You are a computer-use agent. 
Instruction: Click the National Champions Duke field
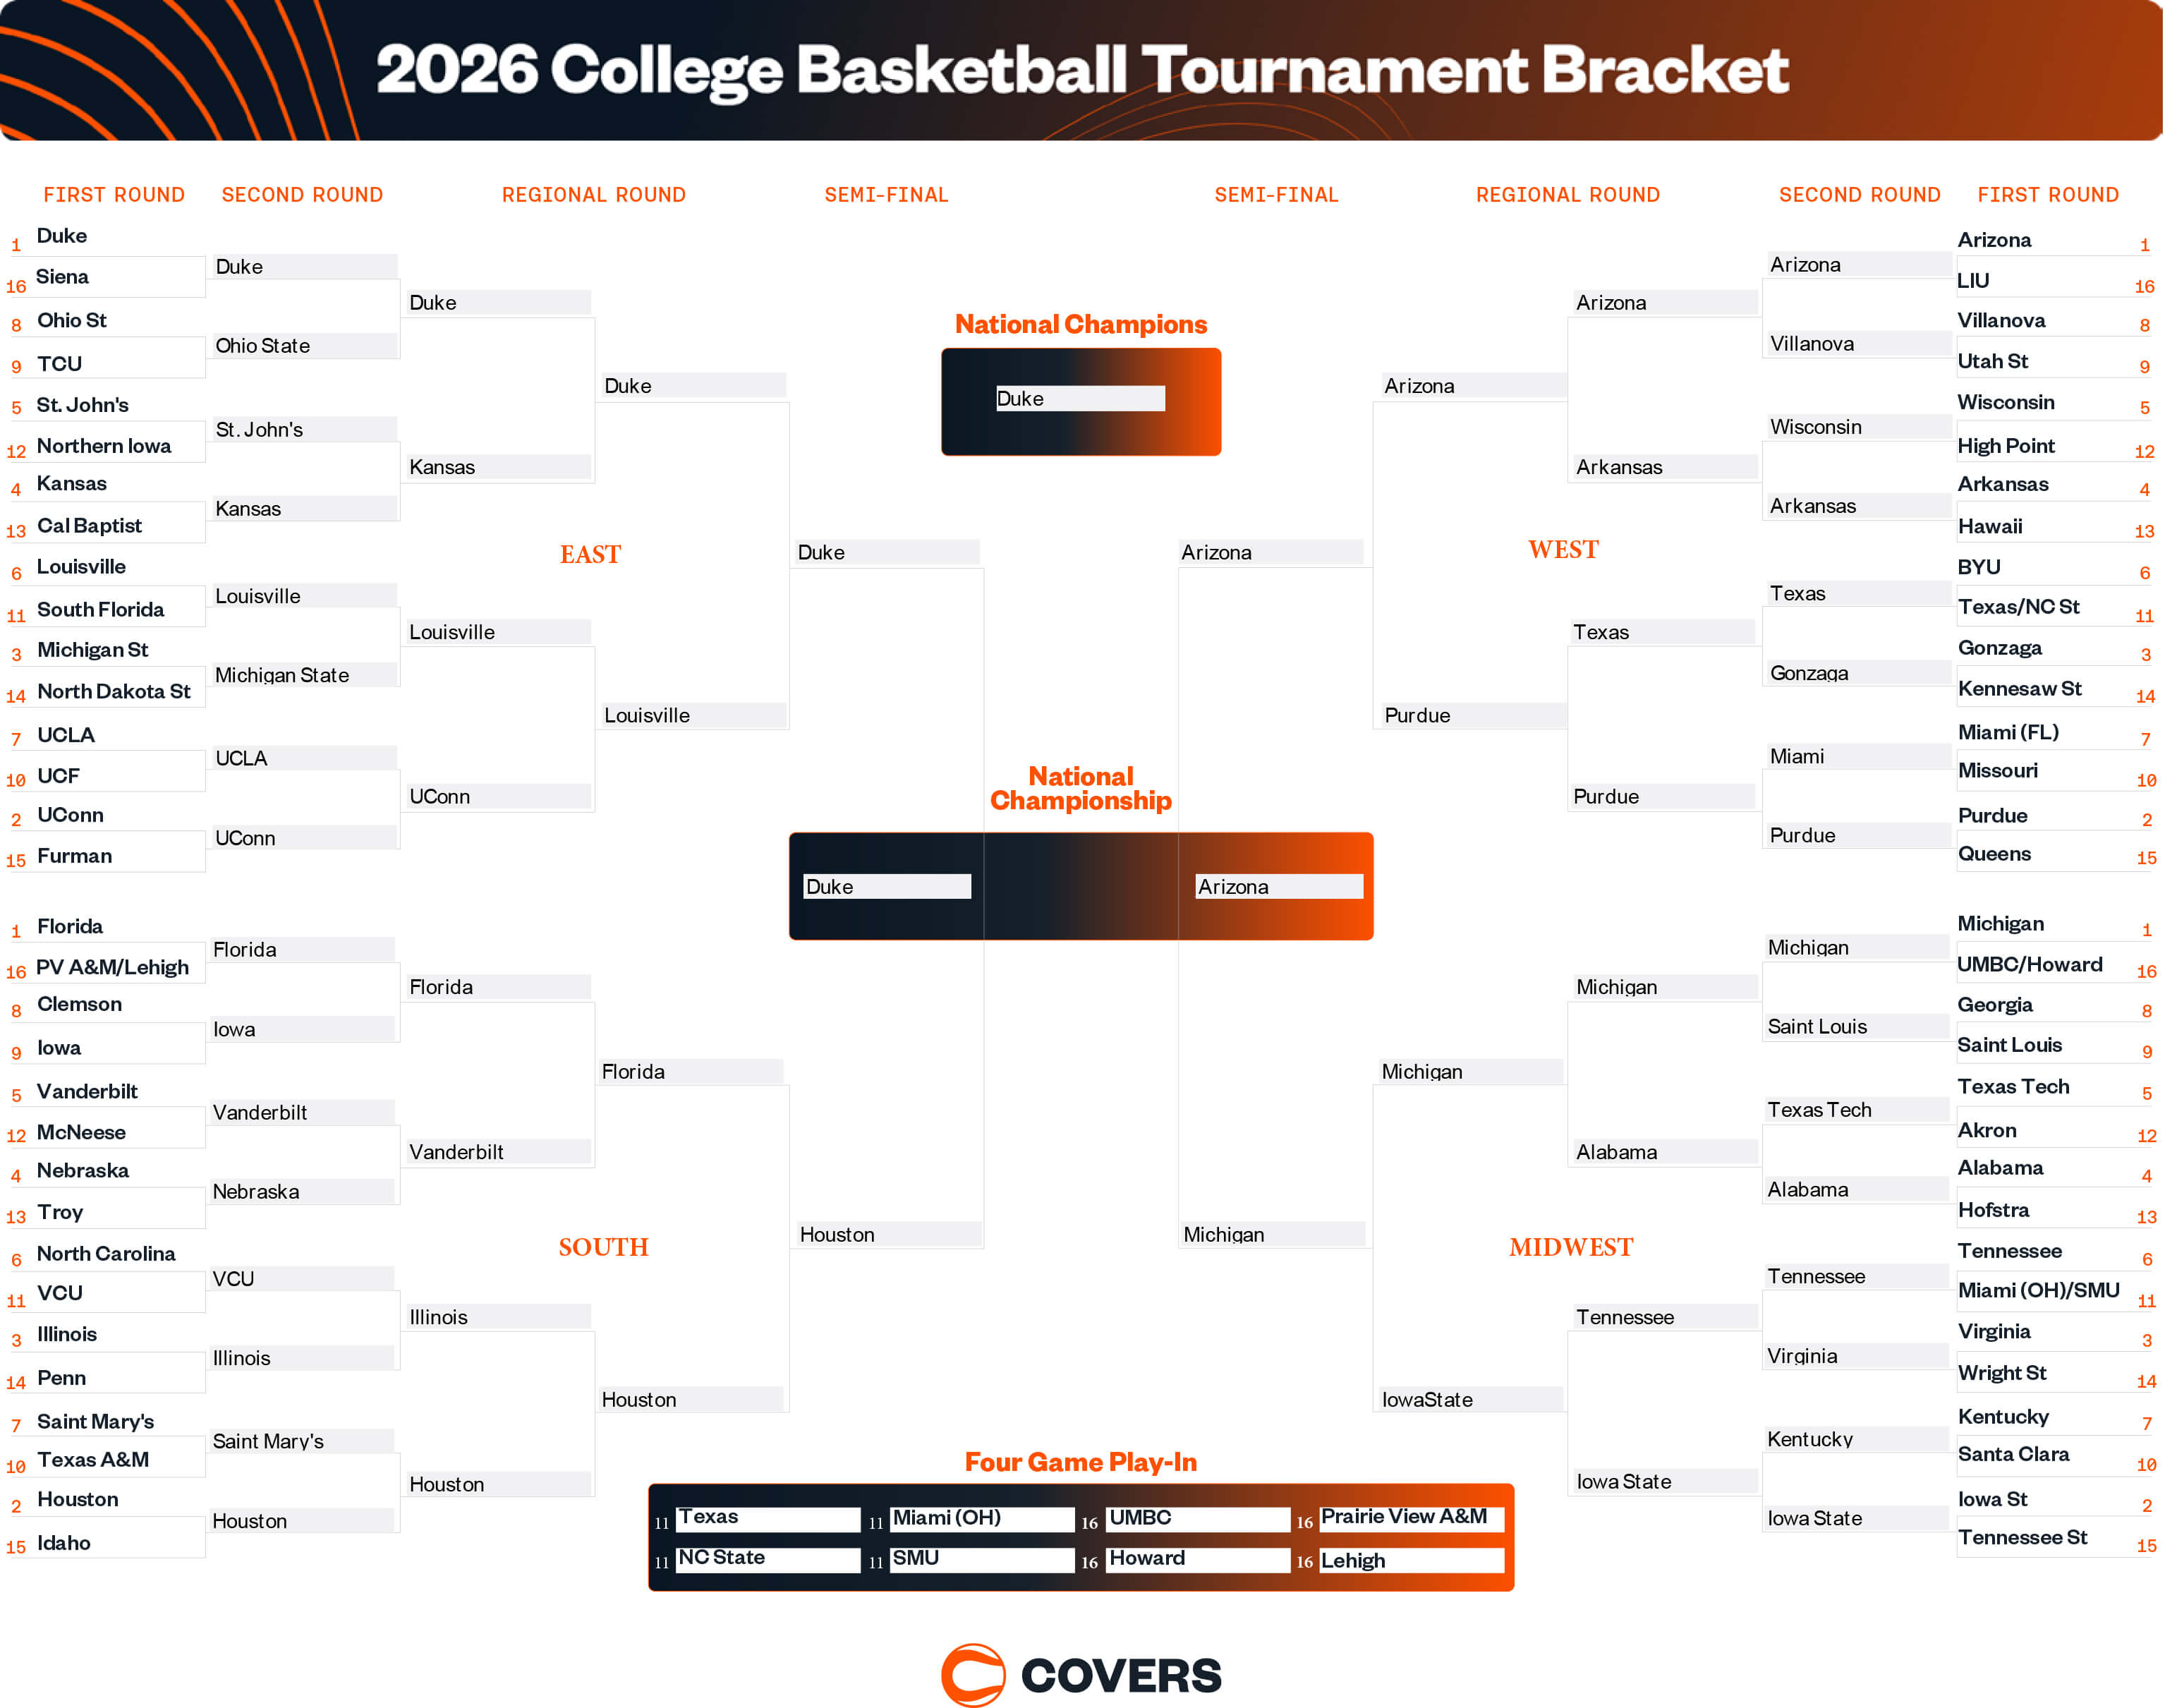point(1080,399)
